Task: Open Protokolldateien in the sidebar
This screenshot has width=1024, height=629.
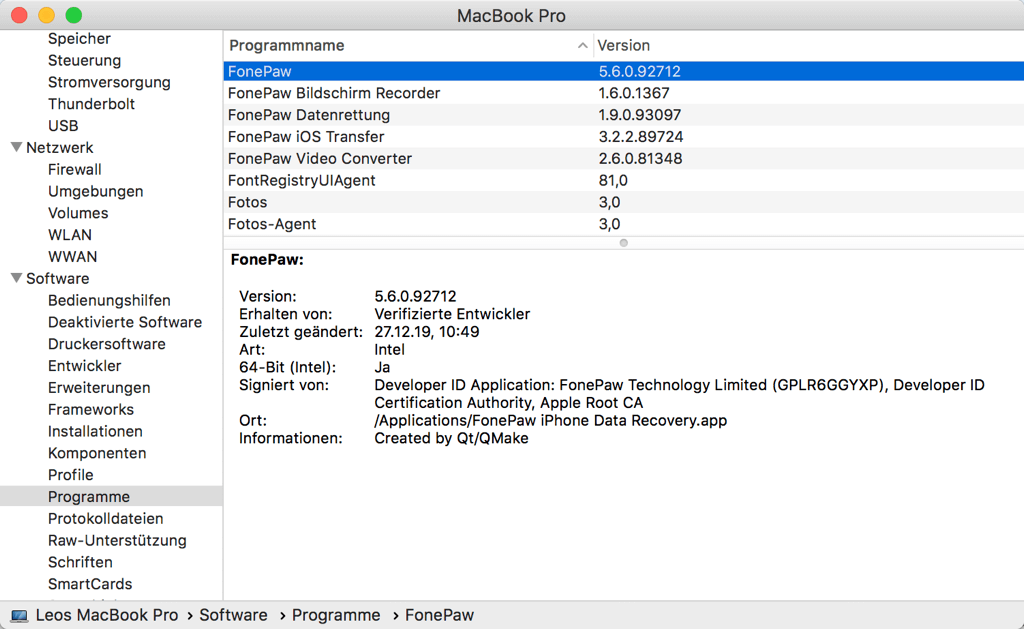Action: point(105,519)
